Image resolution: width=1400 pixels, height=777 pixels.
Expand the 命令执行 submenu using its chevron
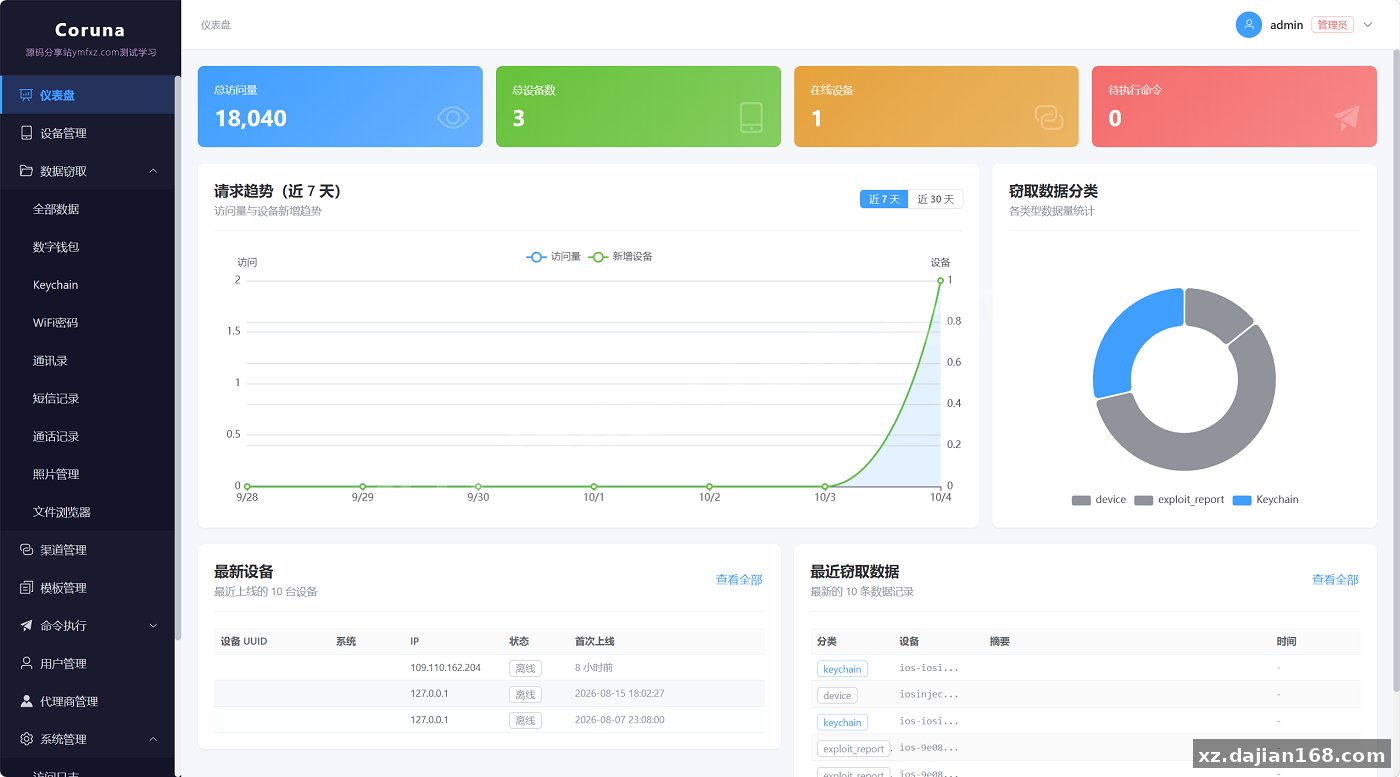[153, 626]
